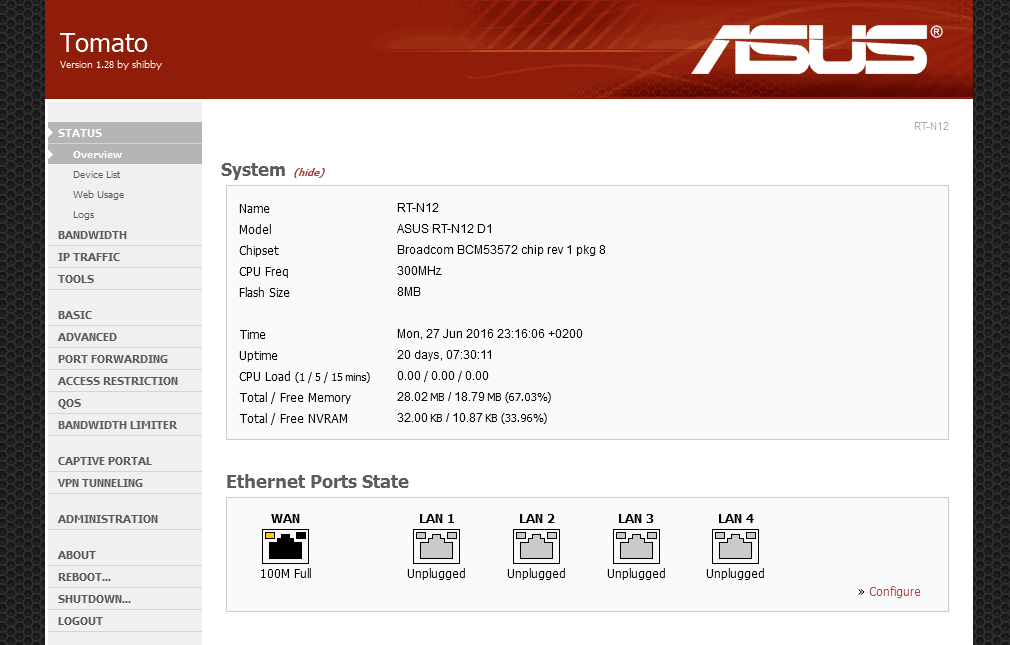Click the LAN 3 port icon
Viewport: 1010px width, 645px height.
636,546
